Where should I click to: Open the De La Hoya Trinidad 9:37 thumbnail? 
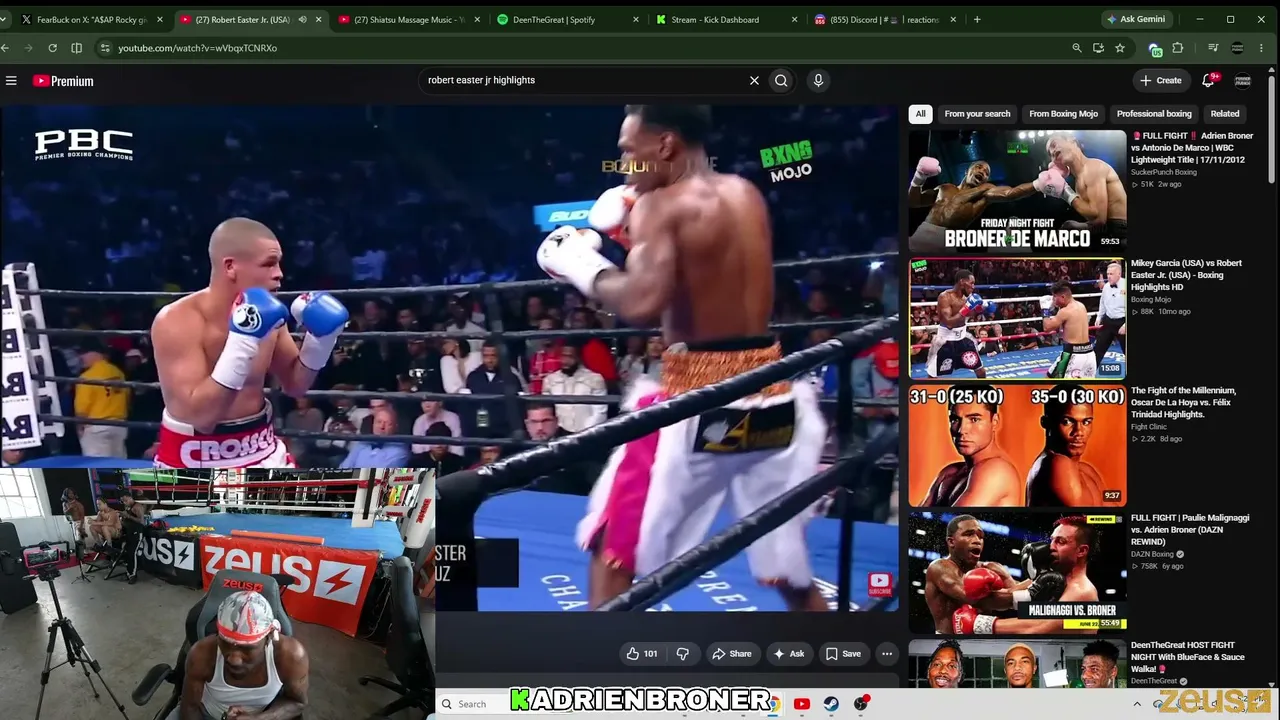click(x=1017, y=446)
